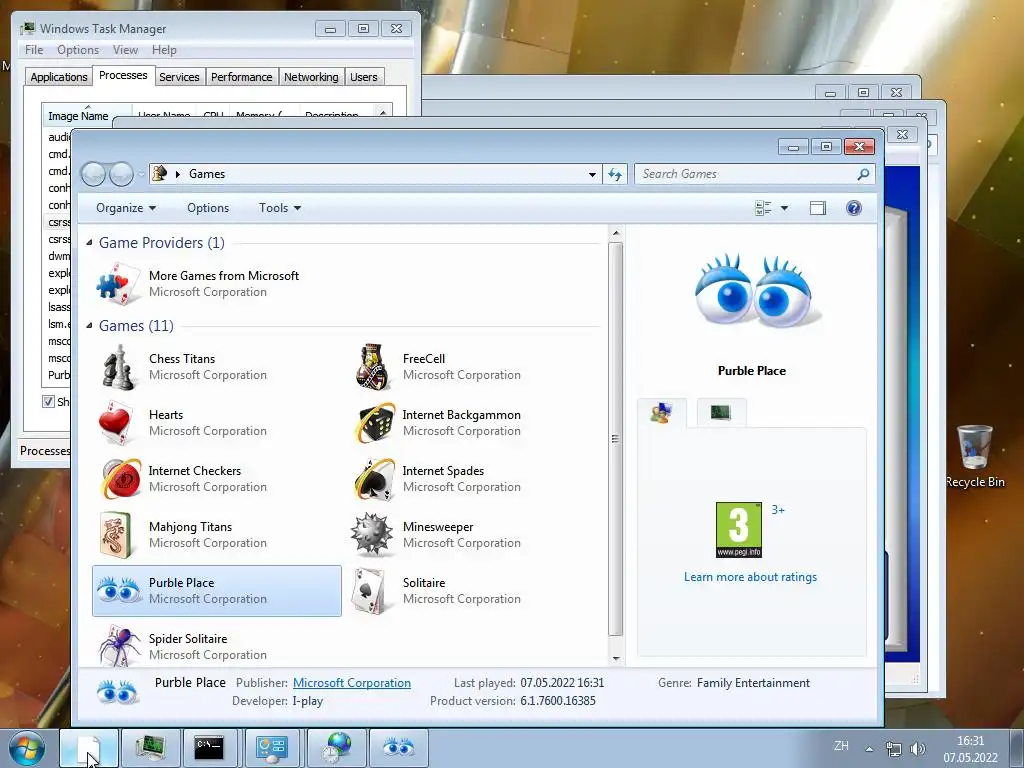The height and width of the screenshot is (768, 1024).
Task: Click the Show desktop button
Action: (1017, 748)
